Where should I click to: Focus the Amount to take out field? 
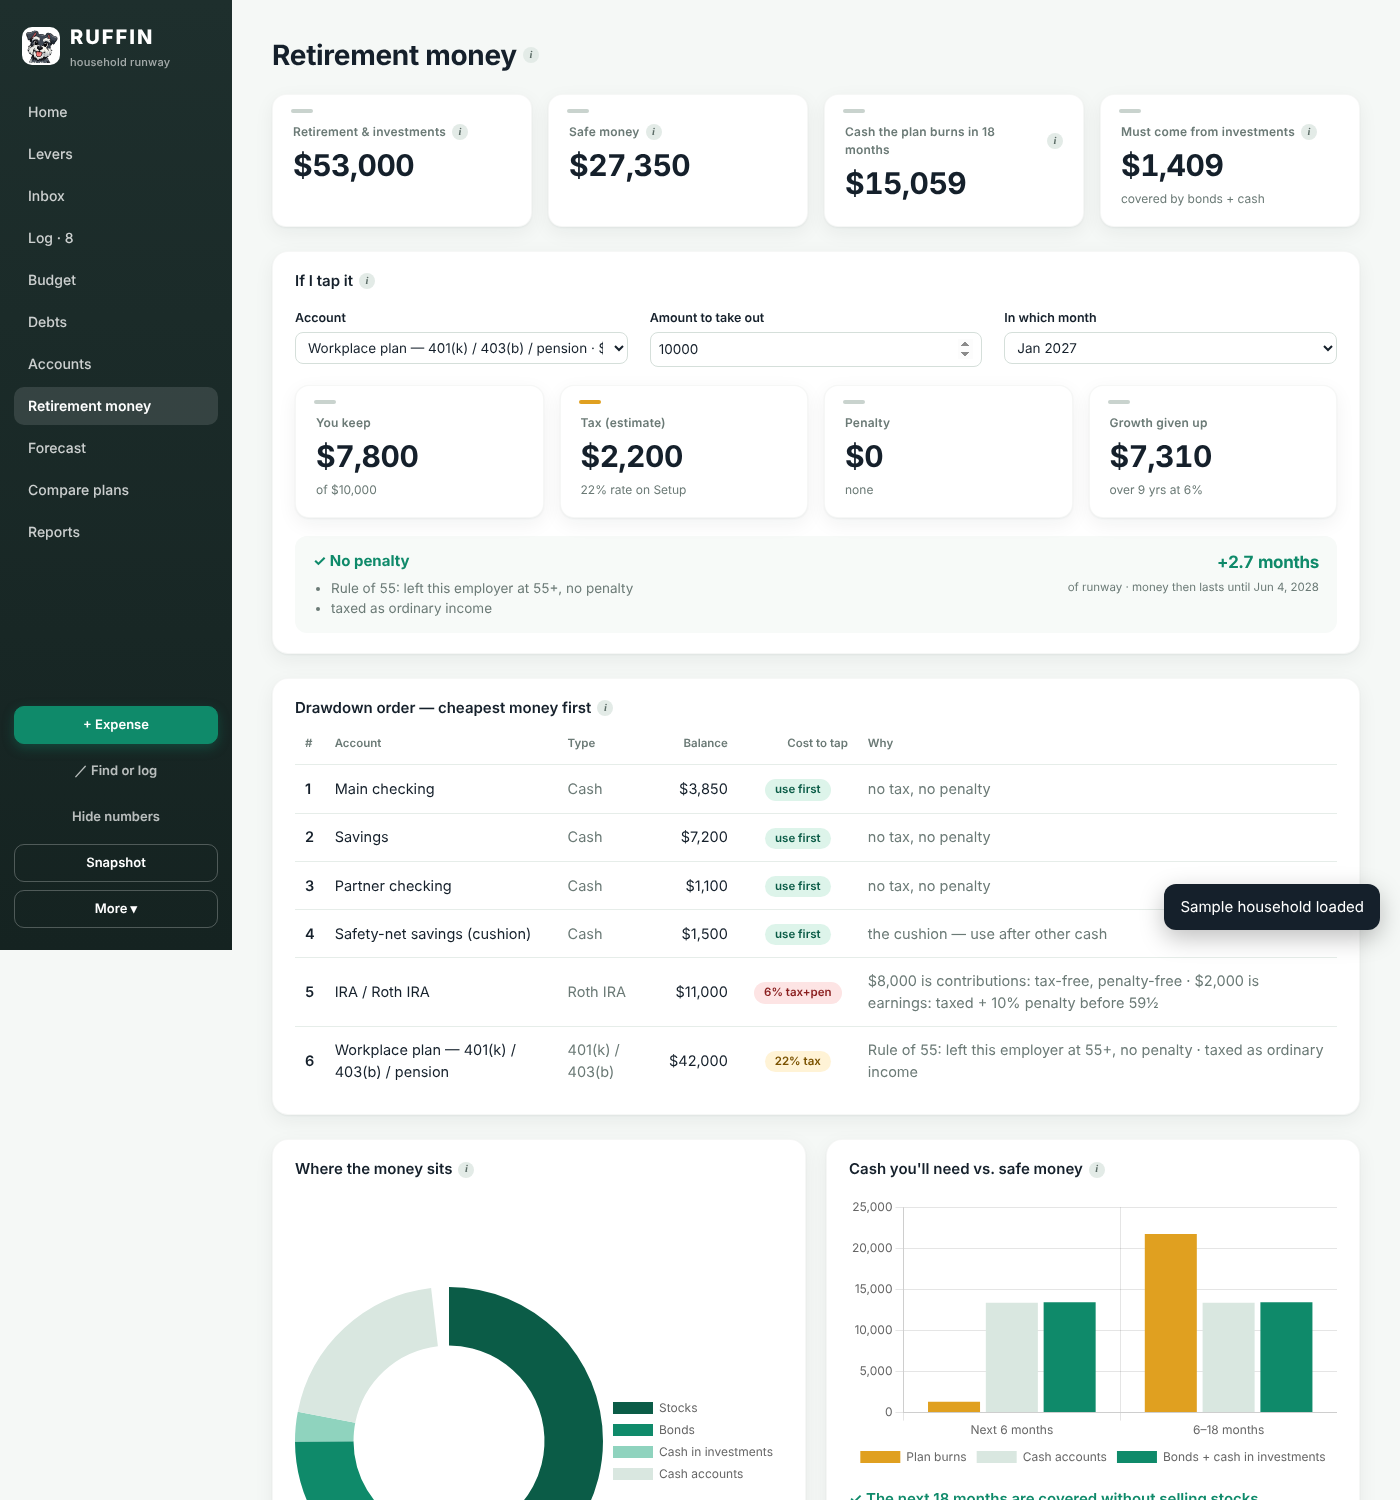click(815, 349)
